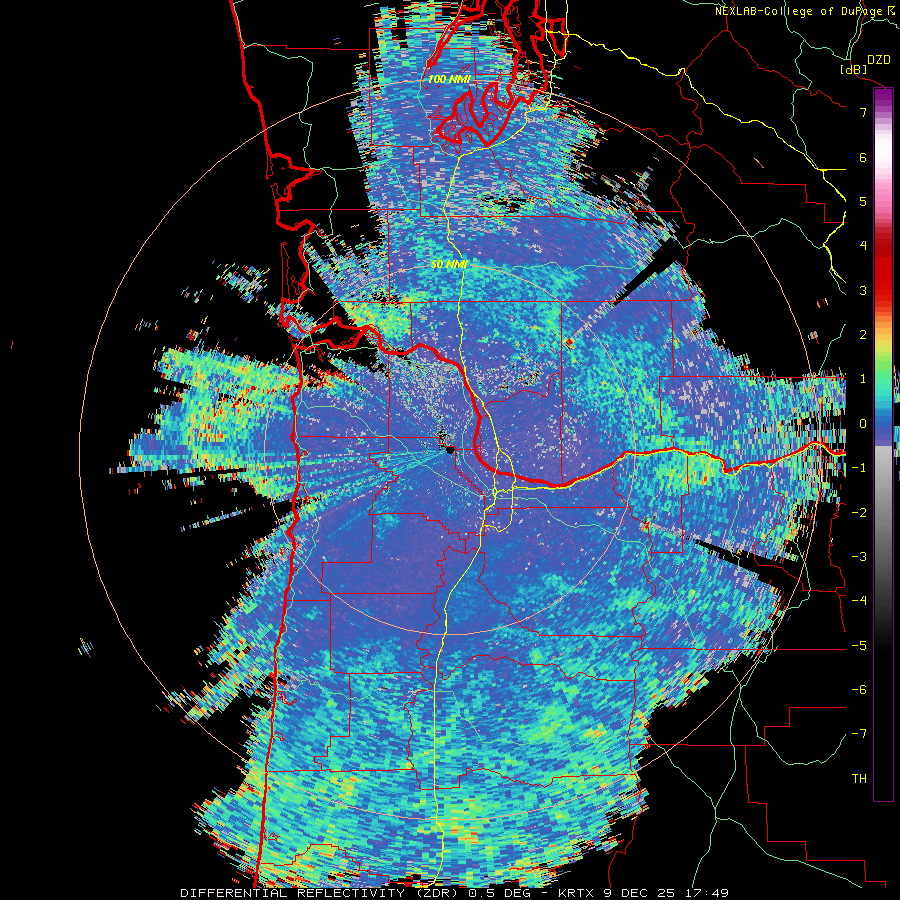Click the -1 tick label on color scale
900x900 pixels.
(x=859, y=468)
